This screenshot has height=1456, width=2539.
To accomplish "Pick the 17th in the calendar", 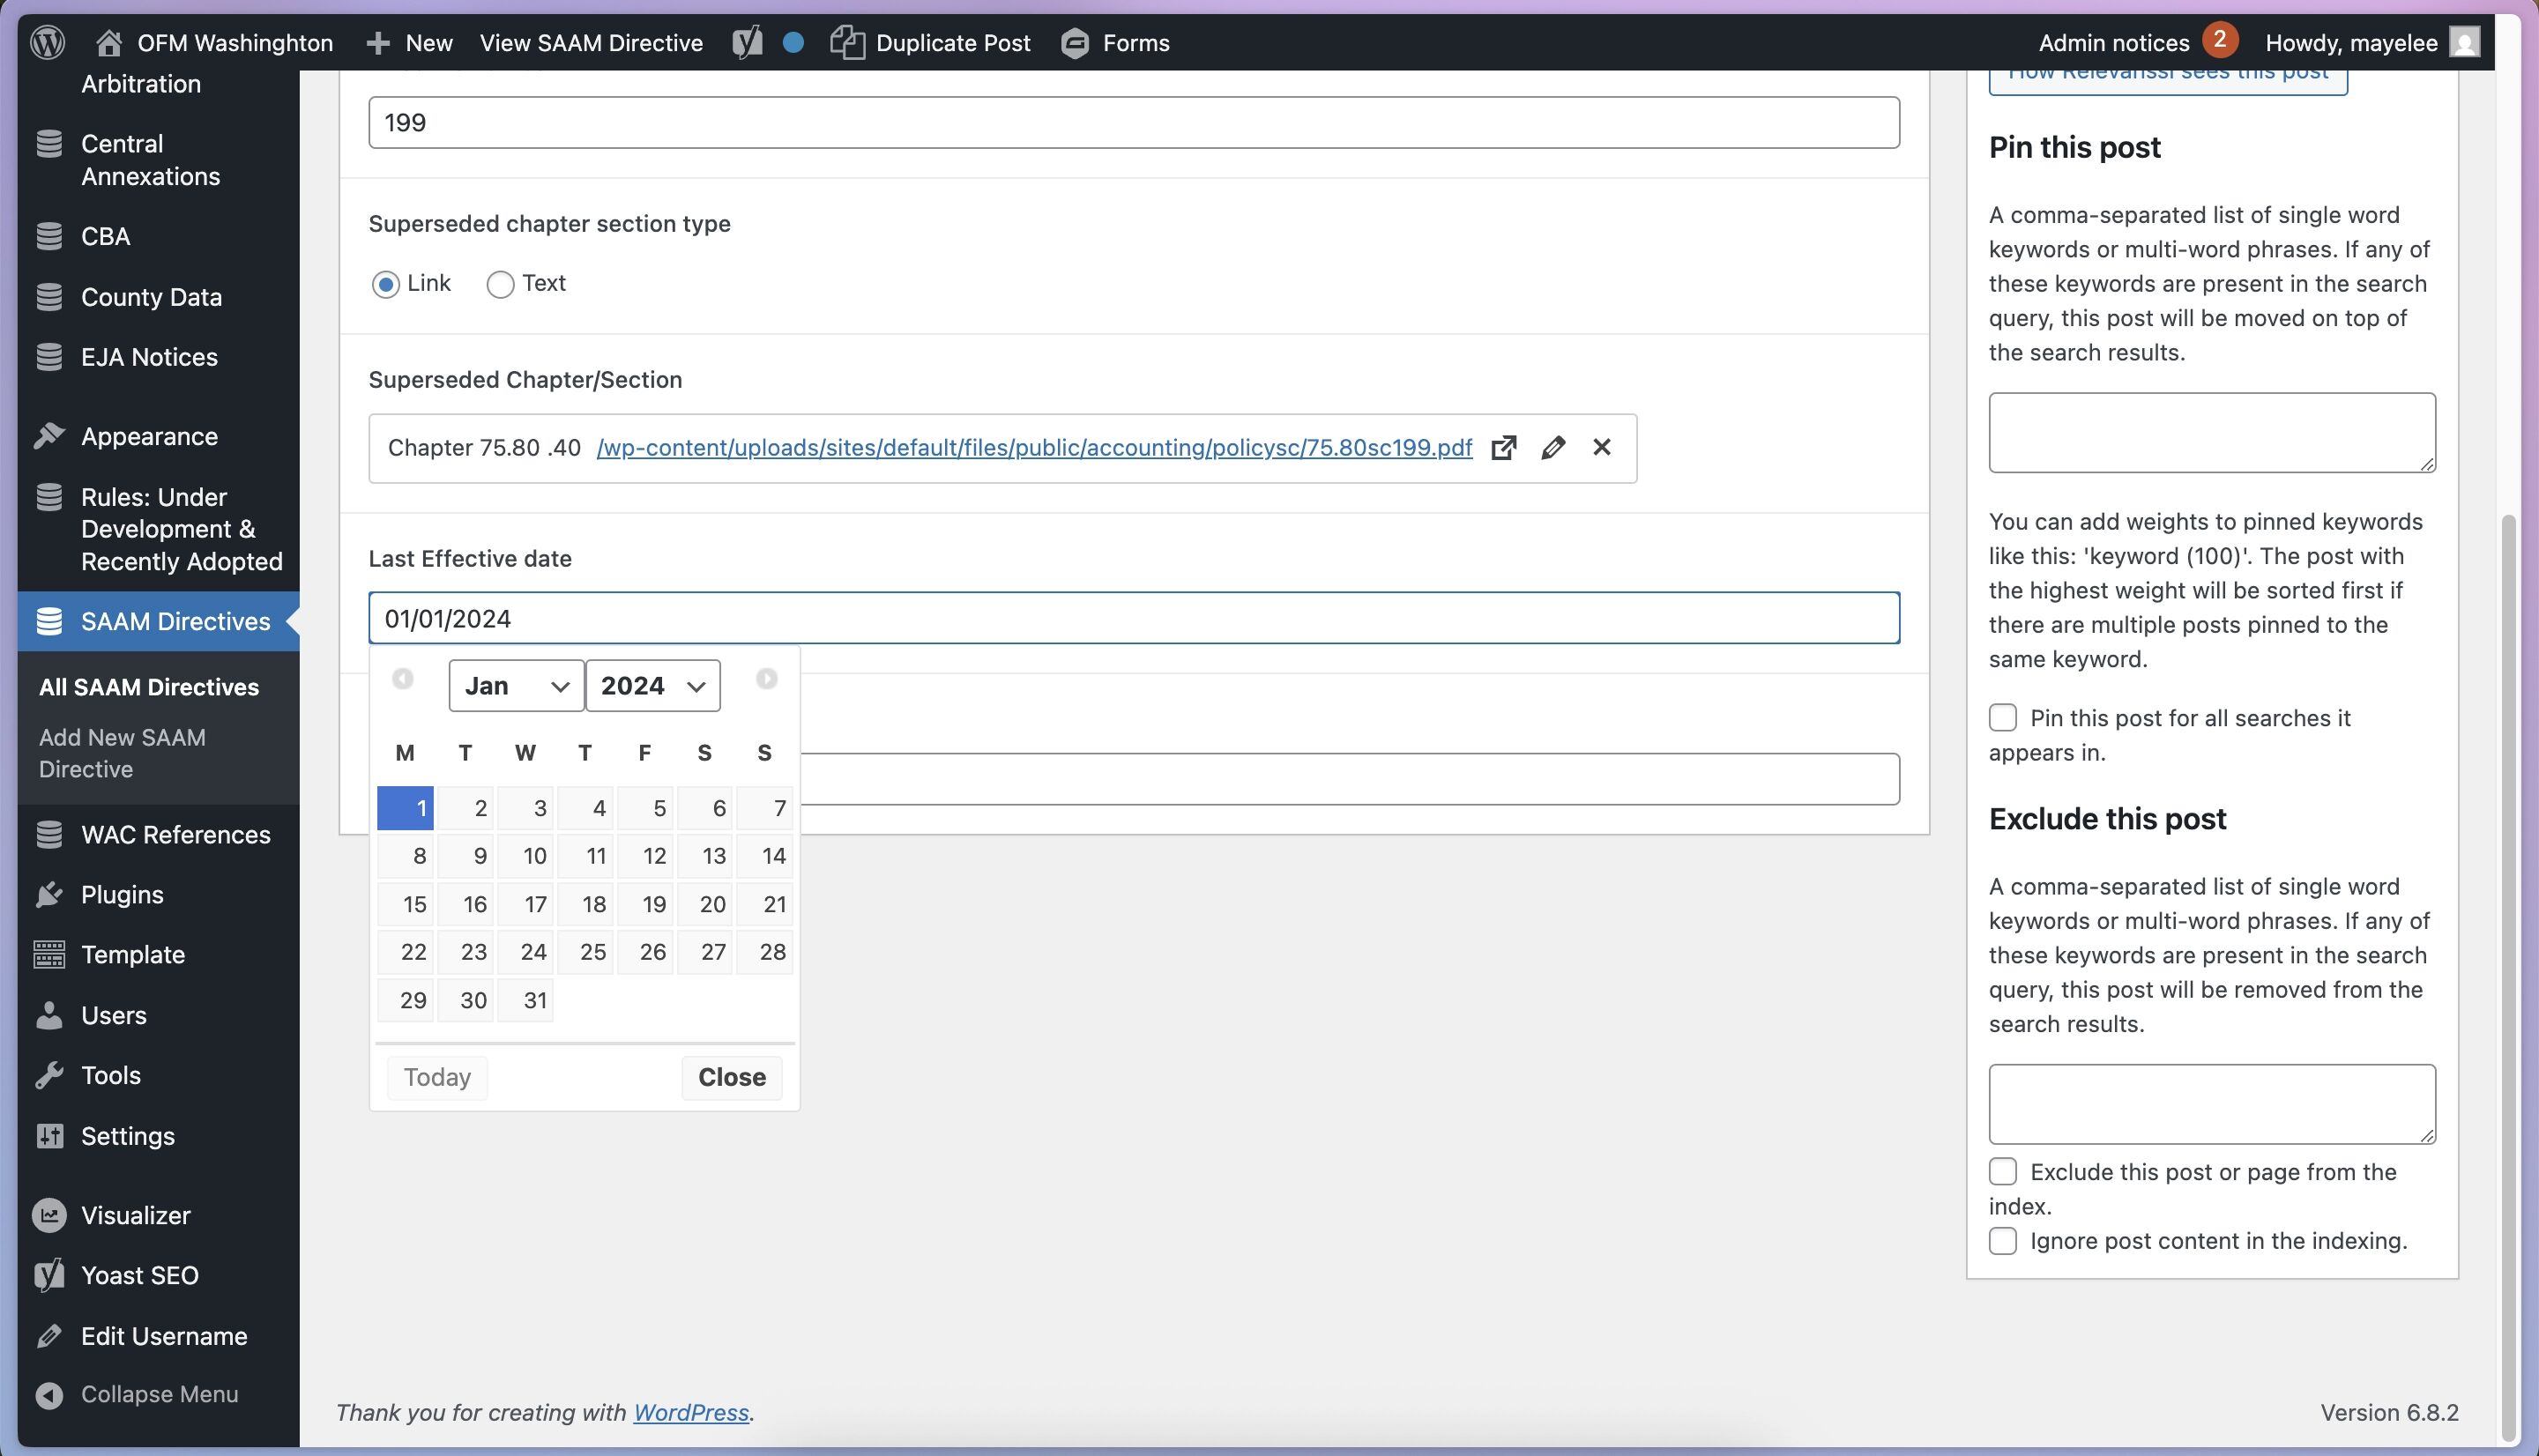I will coord(526,904).
